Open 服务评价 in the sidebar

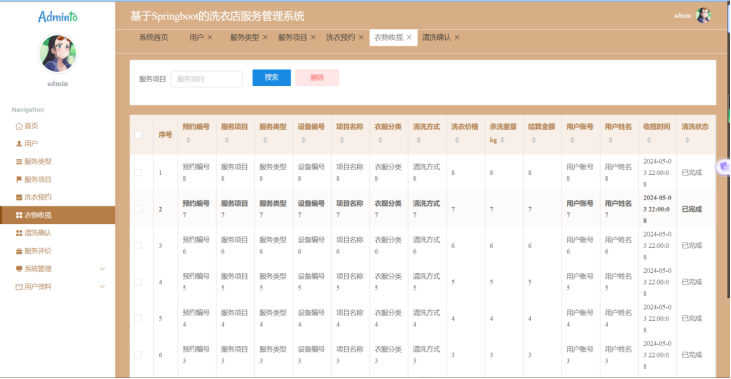[38, 251]
